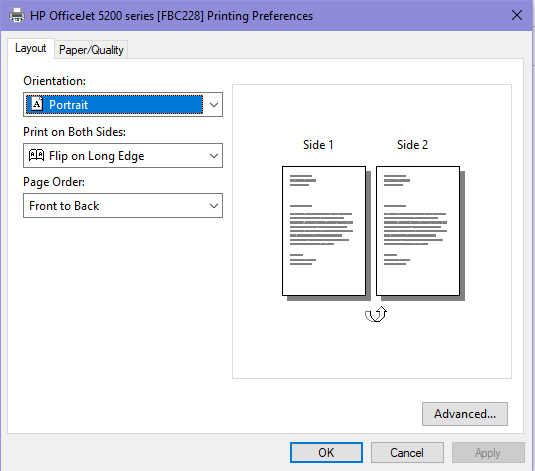Viewport: 535px width, 471px height.
Task: Click the Print on Both Sides: label
Action: click(74, 132)
